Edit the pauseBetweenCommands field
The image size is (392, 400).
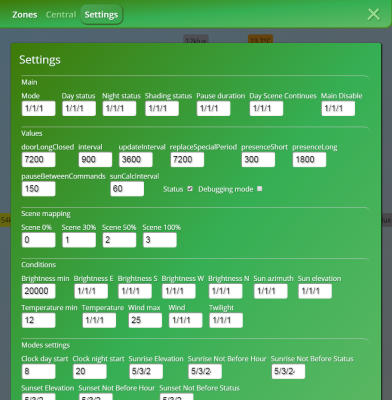(38, 189)
